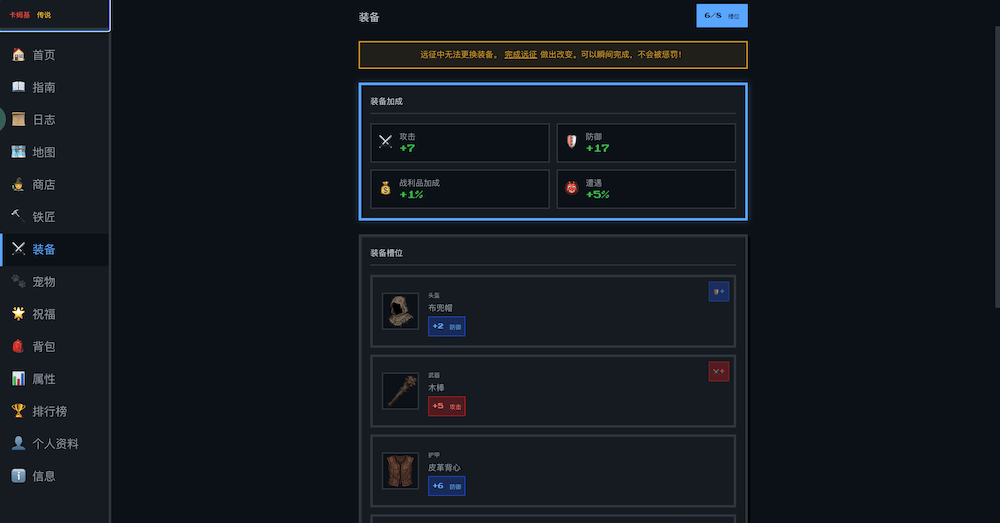Go to 商店 in the sidebar
1000x523 pixels.
coord(43,185)
